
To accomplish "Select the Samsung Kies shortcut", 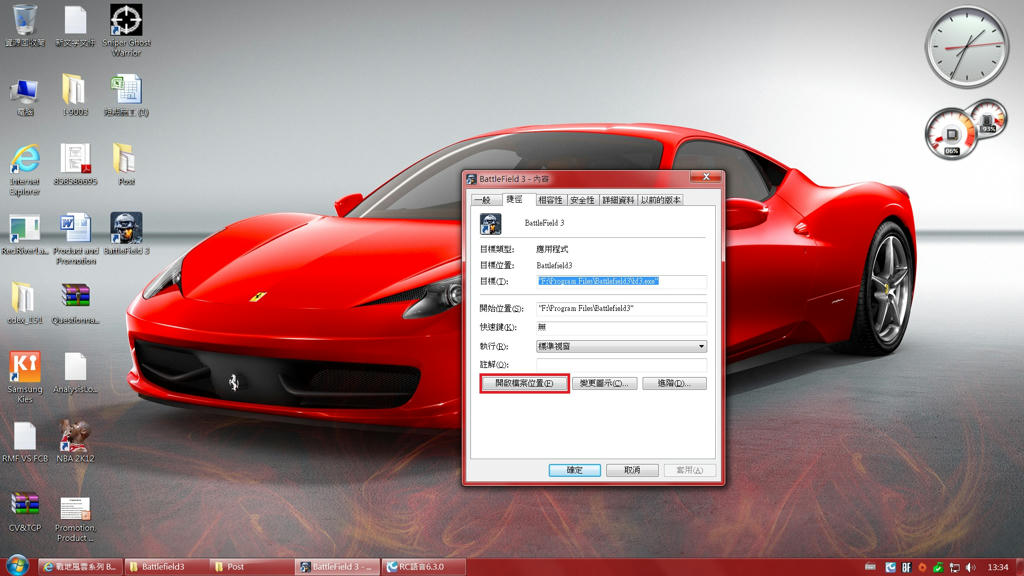I will (25, 377).
